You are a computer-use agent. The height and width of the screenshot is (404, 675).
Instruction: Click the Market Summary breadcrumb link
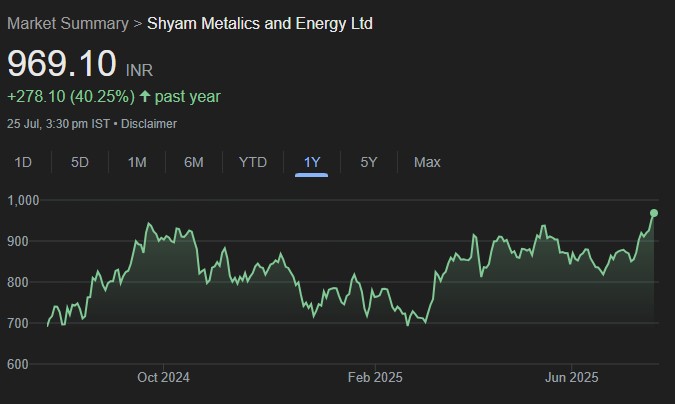68,23
